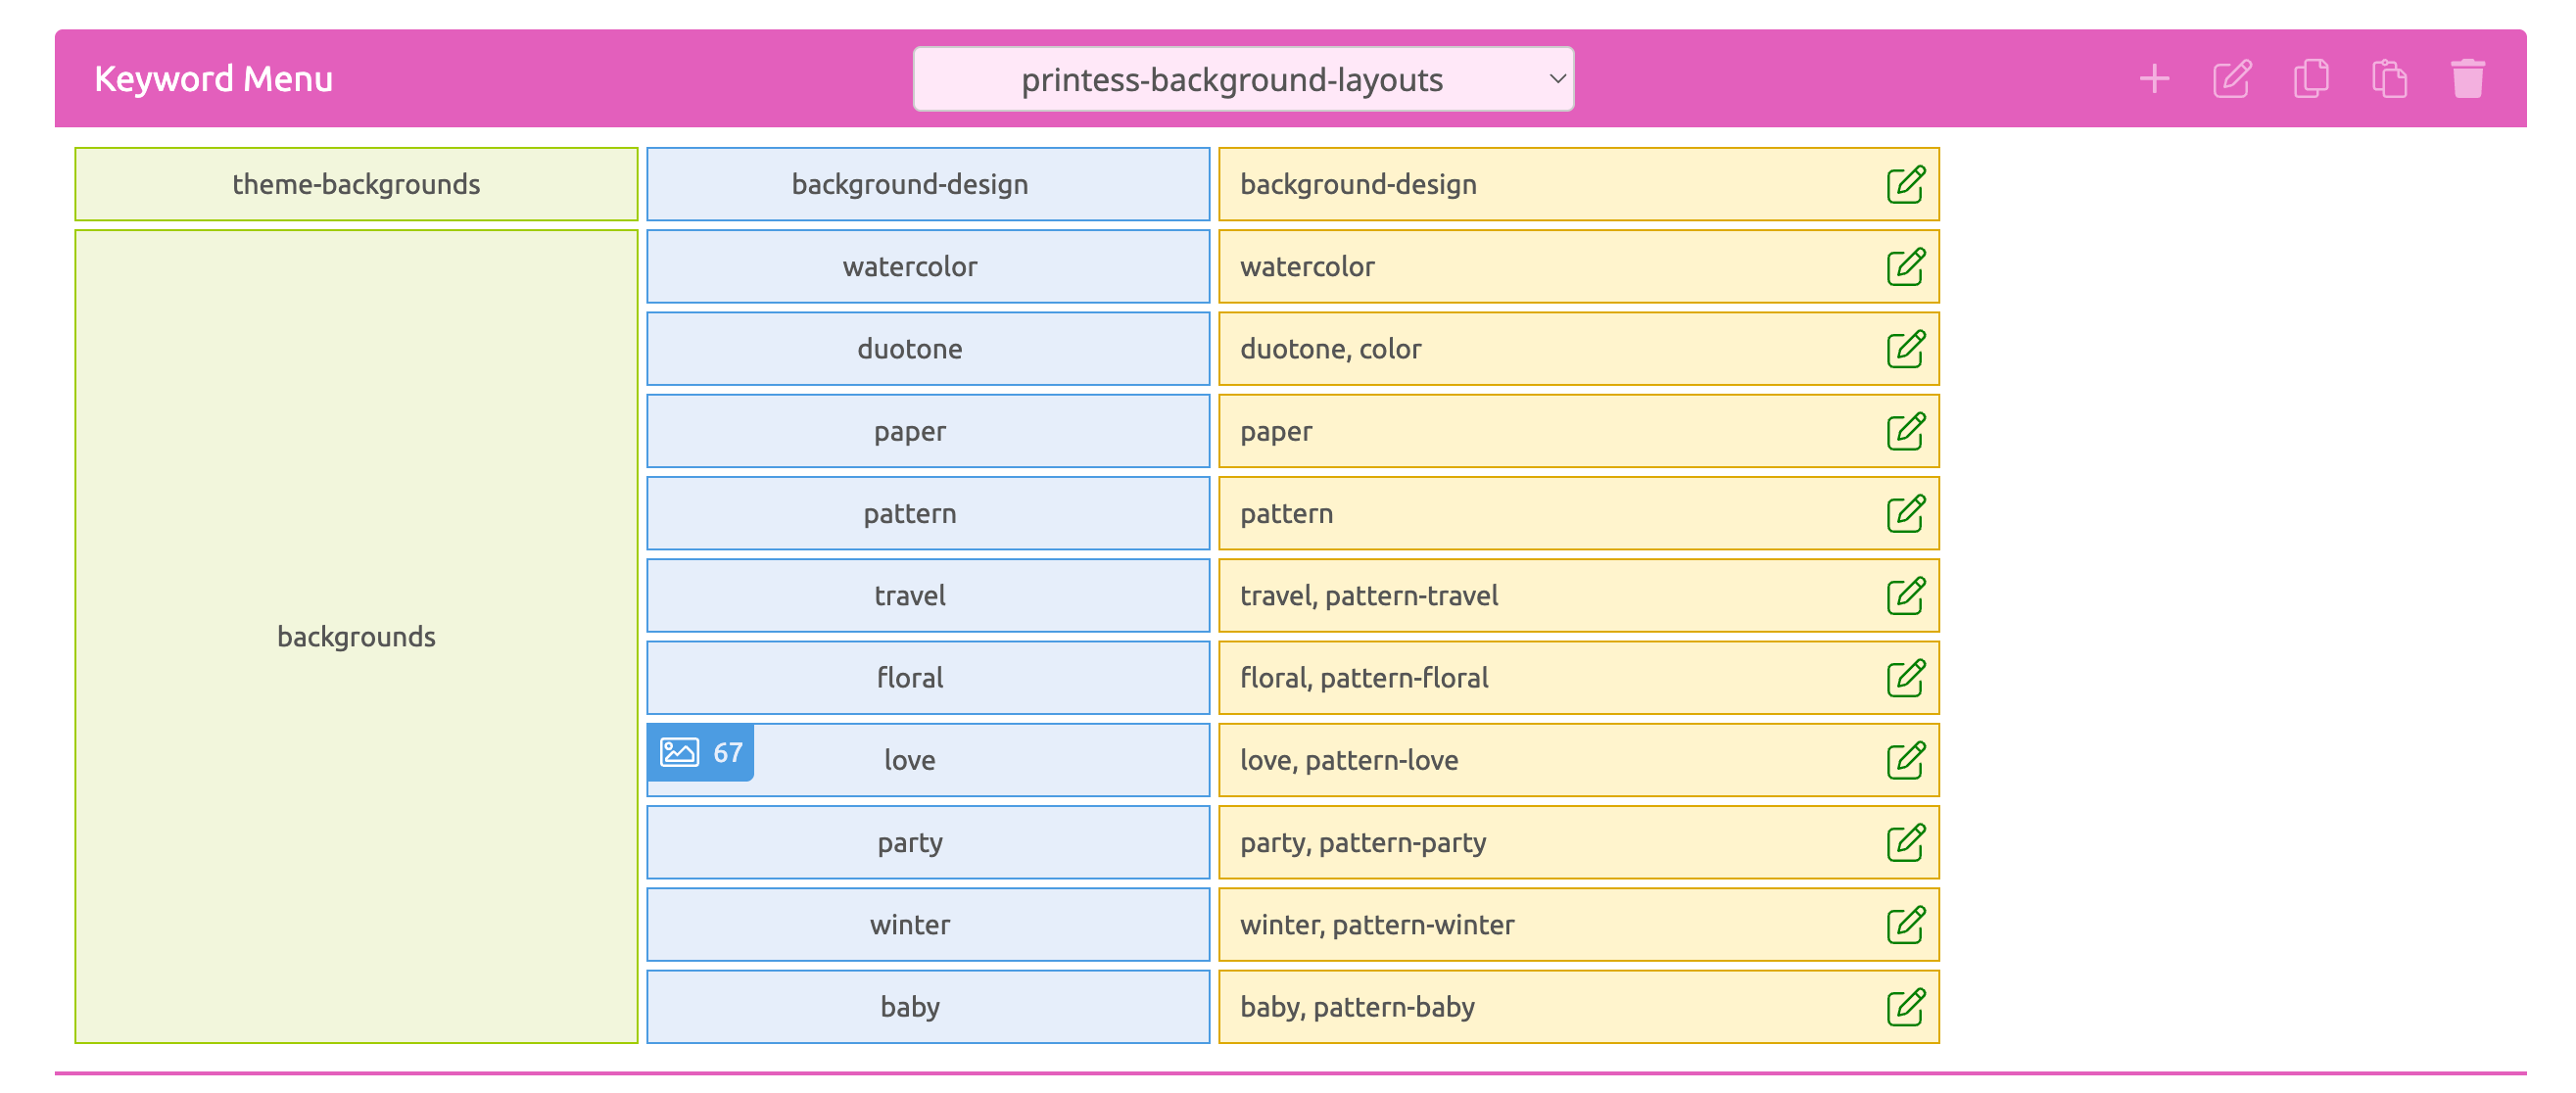Viewport: 2576px width, 1093px height.
Task: Edit synonyms for the watercolor keyword
Action: [x=1908, y=266]
